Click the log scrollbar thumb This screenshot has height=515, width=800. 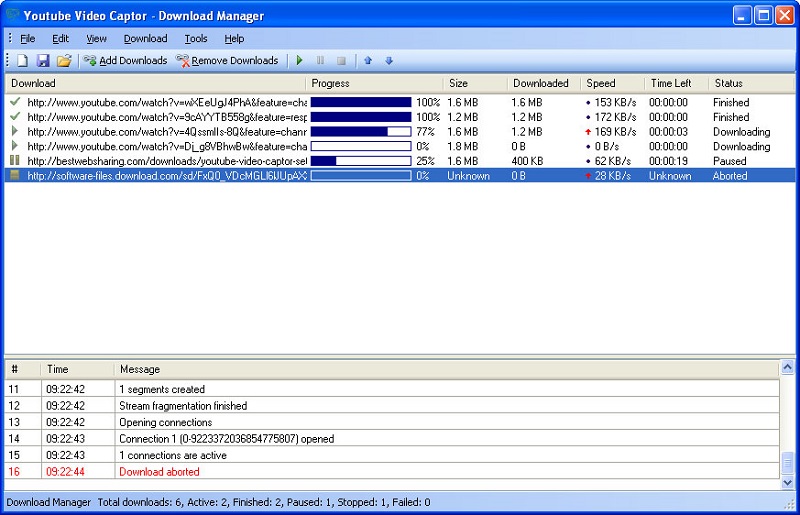tap(787, 463)
